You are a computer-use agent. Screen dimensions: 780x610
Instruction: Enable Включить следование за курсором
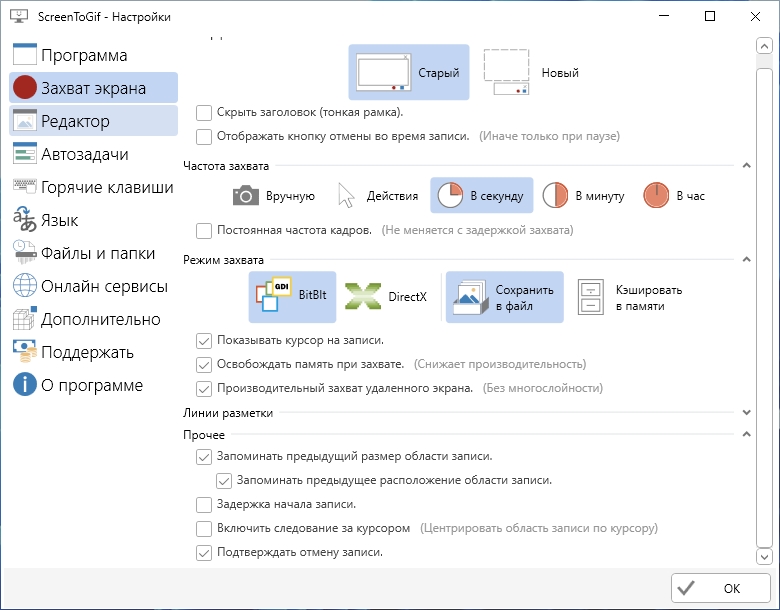(204, 528)
